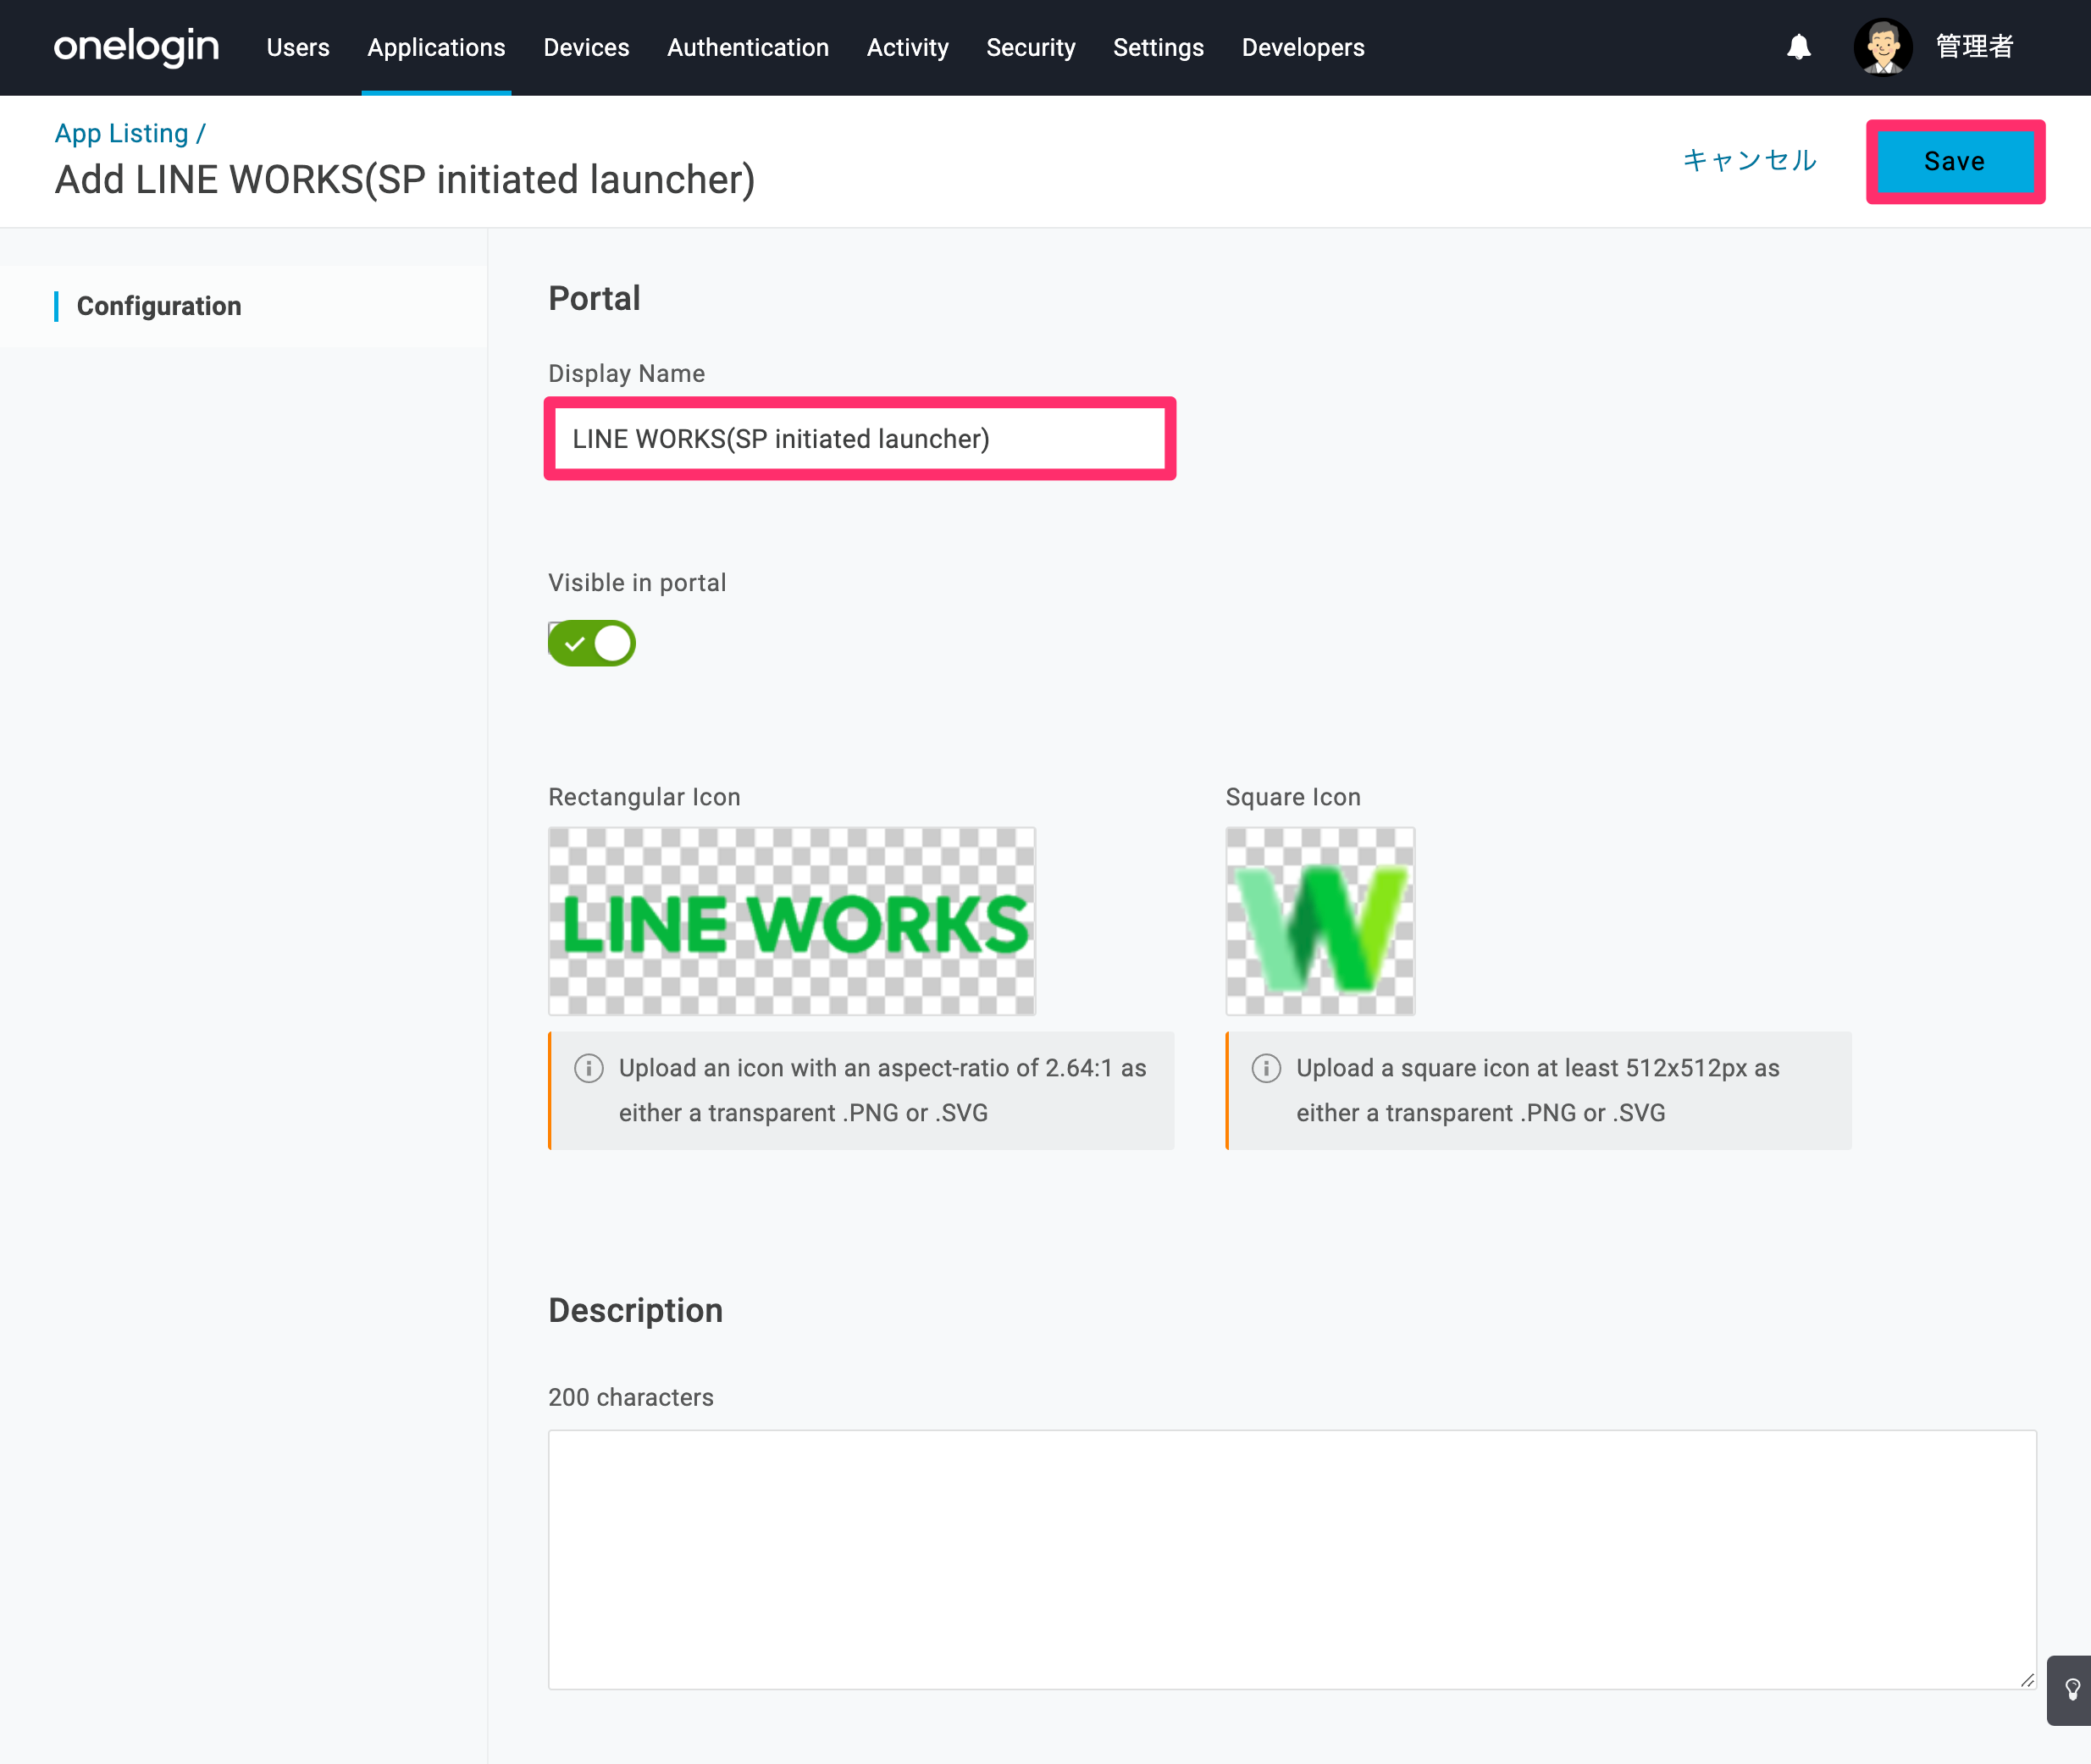This screenshot has height=1764, width=2091.
Task: Click the 管理者 user name
Action: (1974, 47)
